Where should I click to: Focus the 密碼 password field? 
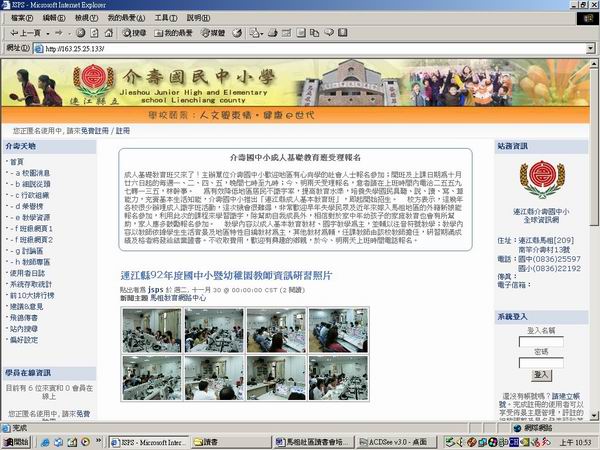point(541,363)
